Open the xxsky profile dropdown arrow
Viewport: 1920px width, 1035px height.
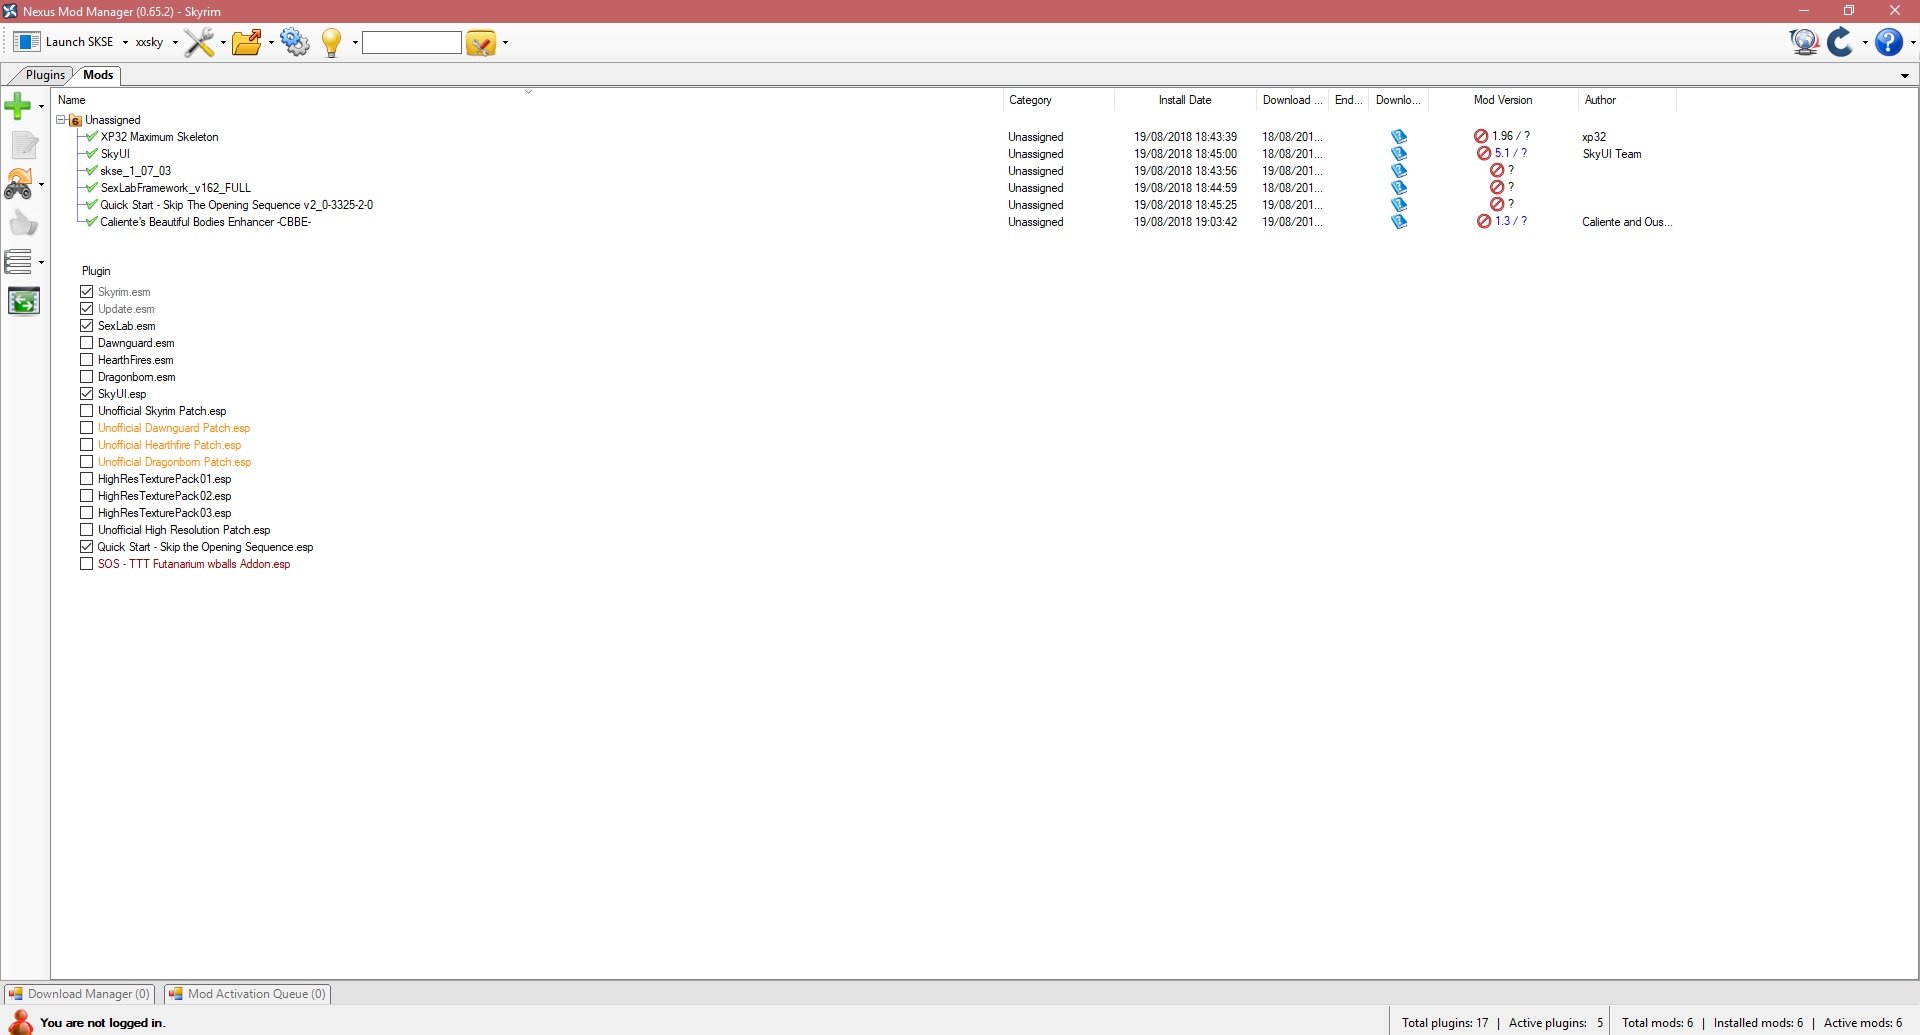(x=175, y=43)
